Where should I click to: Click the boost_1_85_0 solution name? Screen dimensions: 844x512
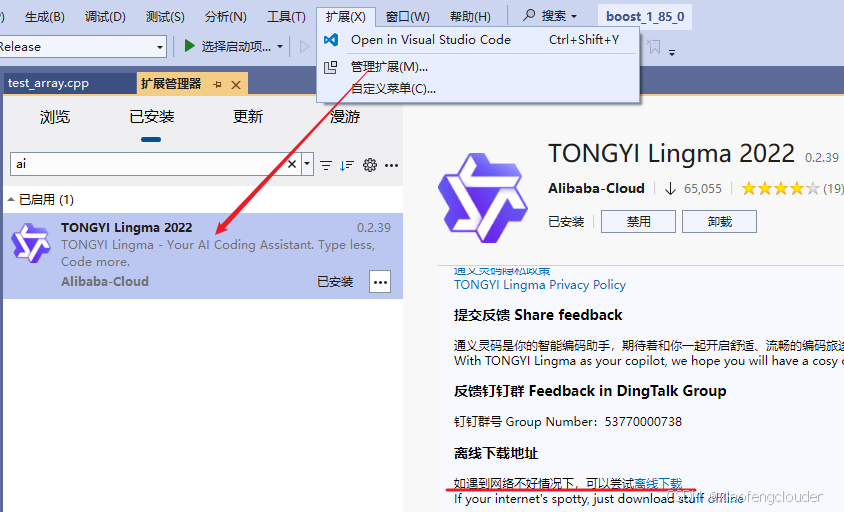tap(645, 17)
